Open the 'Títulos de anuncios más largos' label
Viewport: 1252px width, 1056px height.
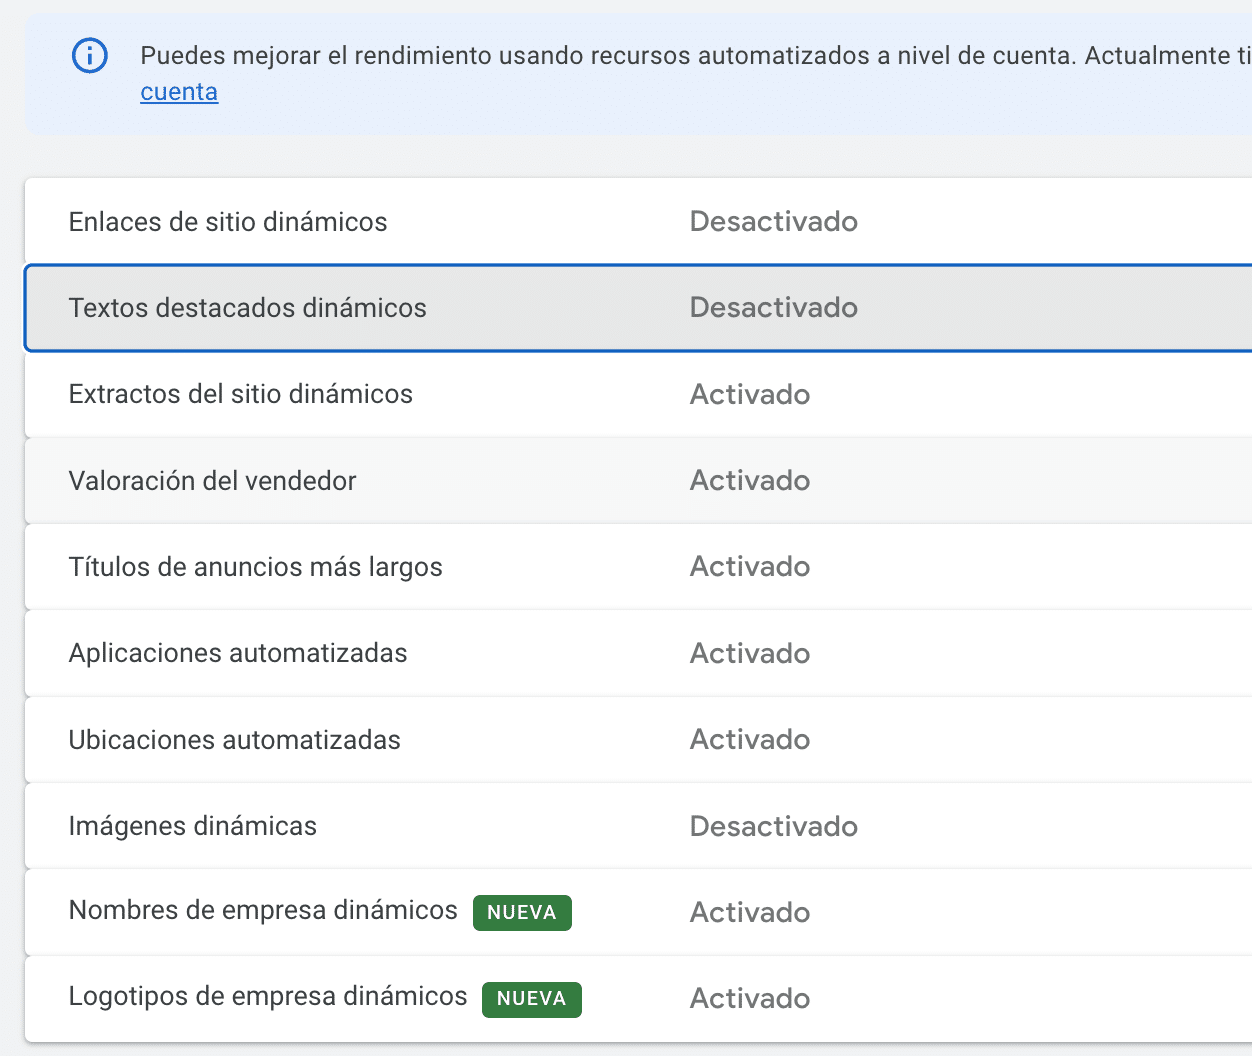255,567
